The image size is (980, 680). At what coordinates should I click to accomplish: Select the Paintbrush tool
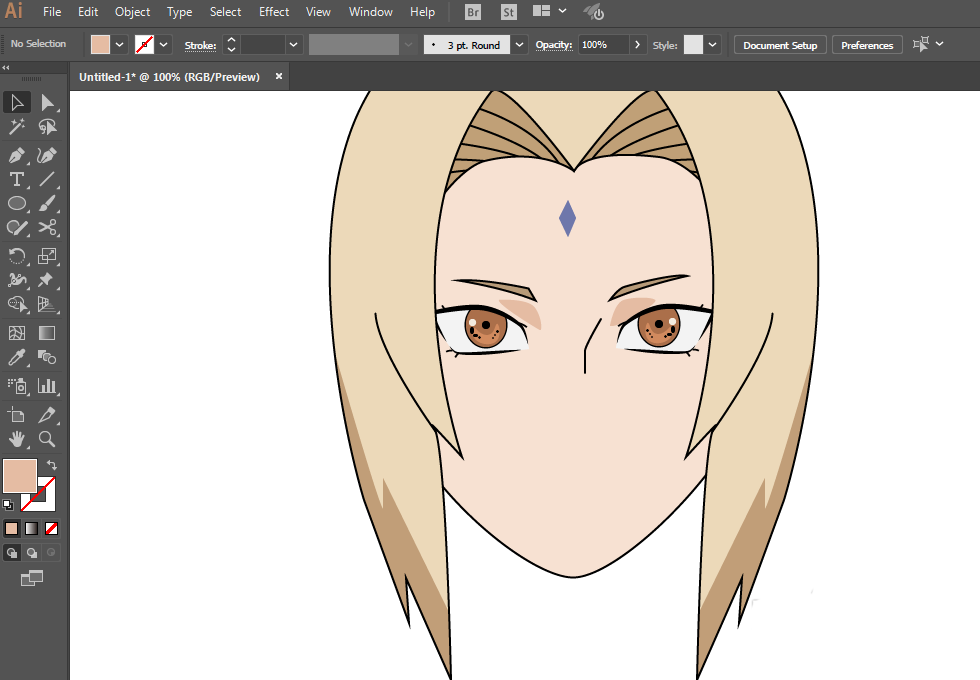click(x=47, y=204)
